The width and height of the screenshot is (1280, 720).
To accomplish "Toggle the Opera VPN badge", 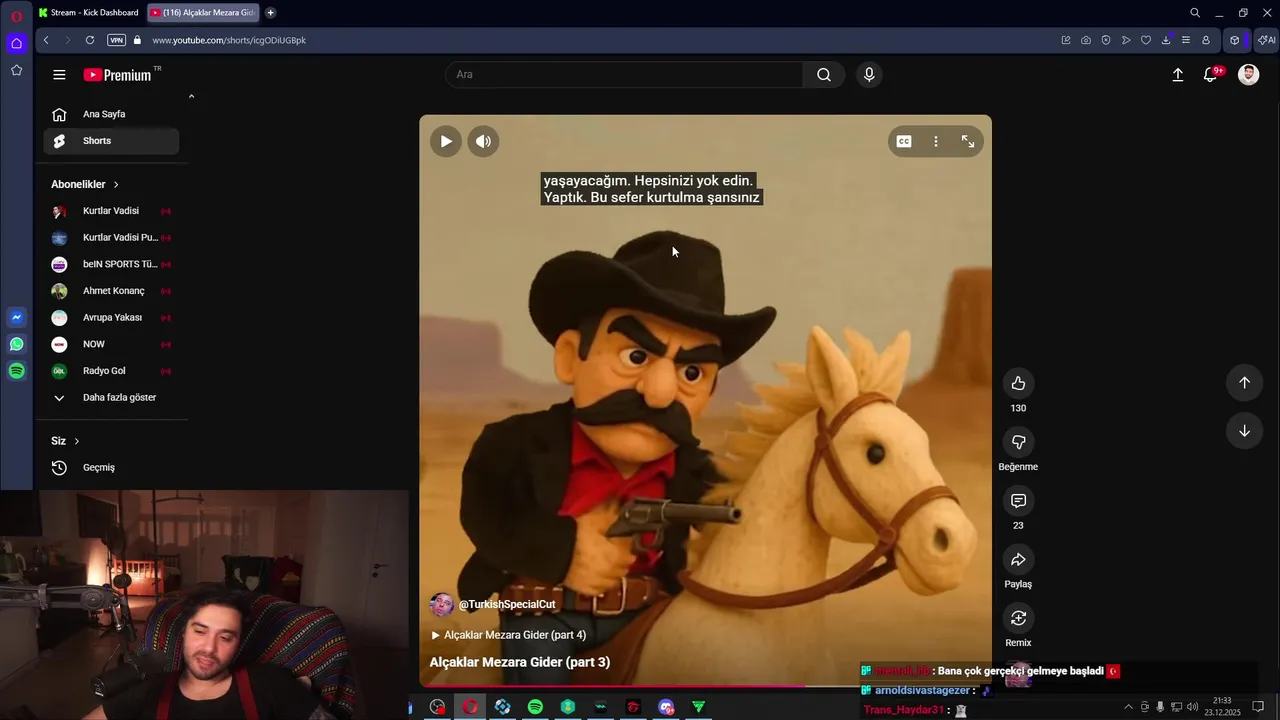I will 116,40.
